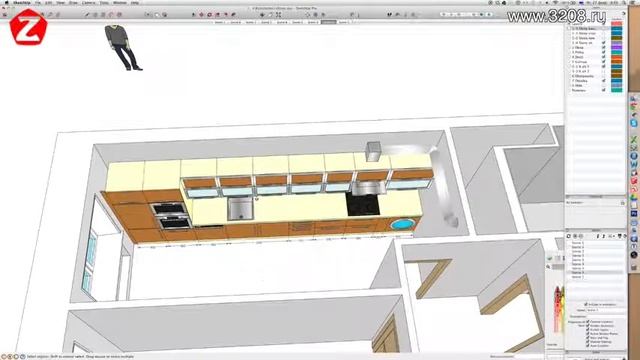The image size is (640, 360).
Task: Click the scene Description input field
Action: click(605, 316)
